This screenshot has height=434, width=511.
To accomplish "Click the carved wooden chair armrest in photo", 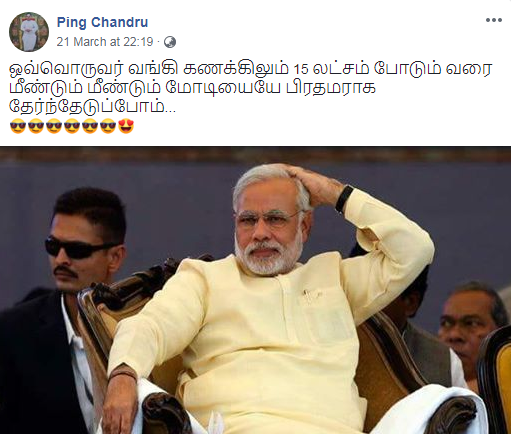I will 163,412.
